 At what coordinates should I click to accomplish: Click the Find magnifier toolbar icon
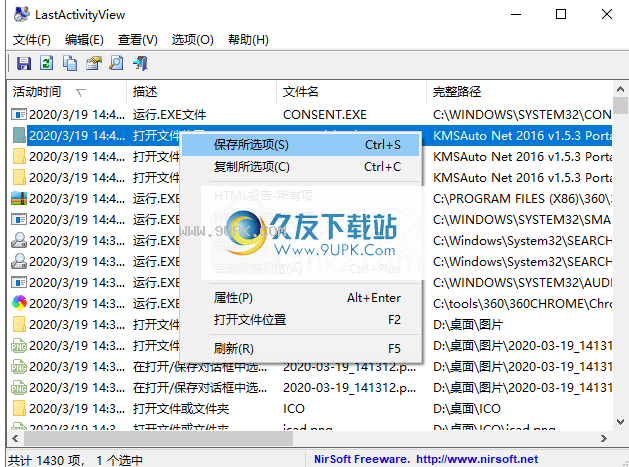point(116,63)
